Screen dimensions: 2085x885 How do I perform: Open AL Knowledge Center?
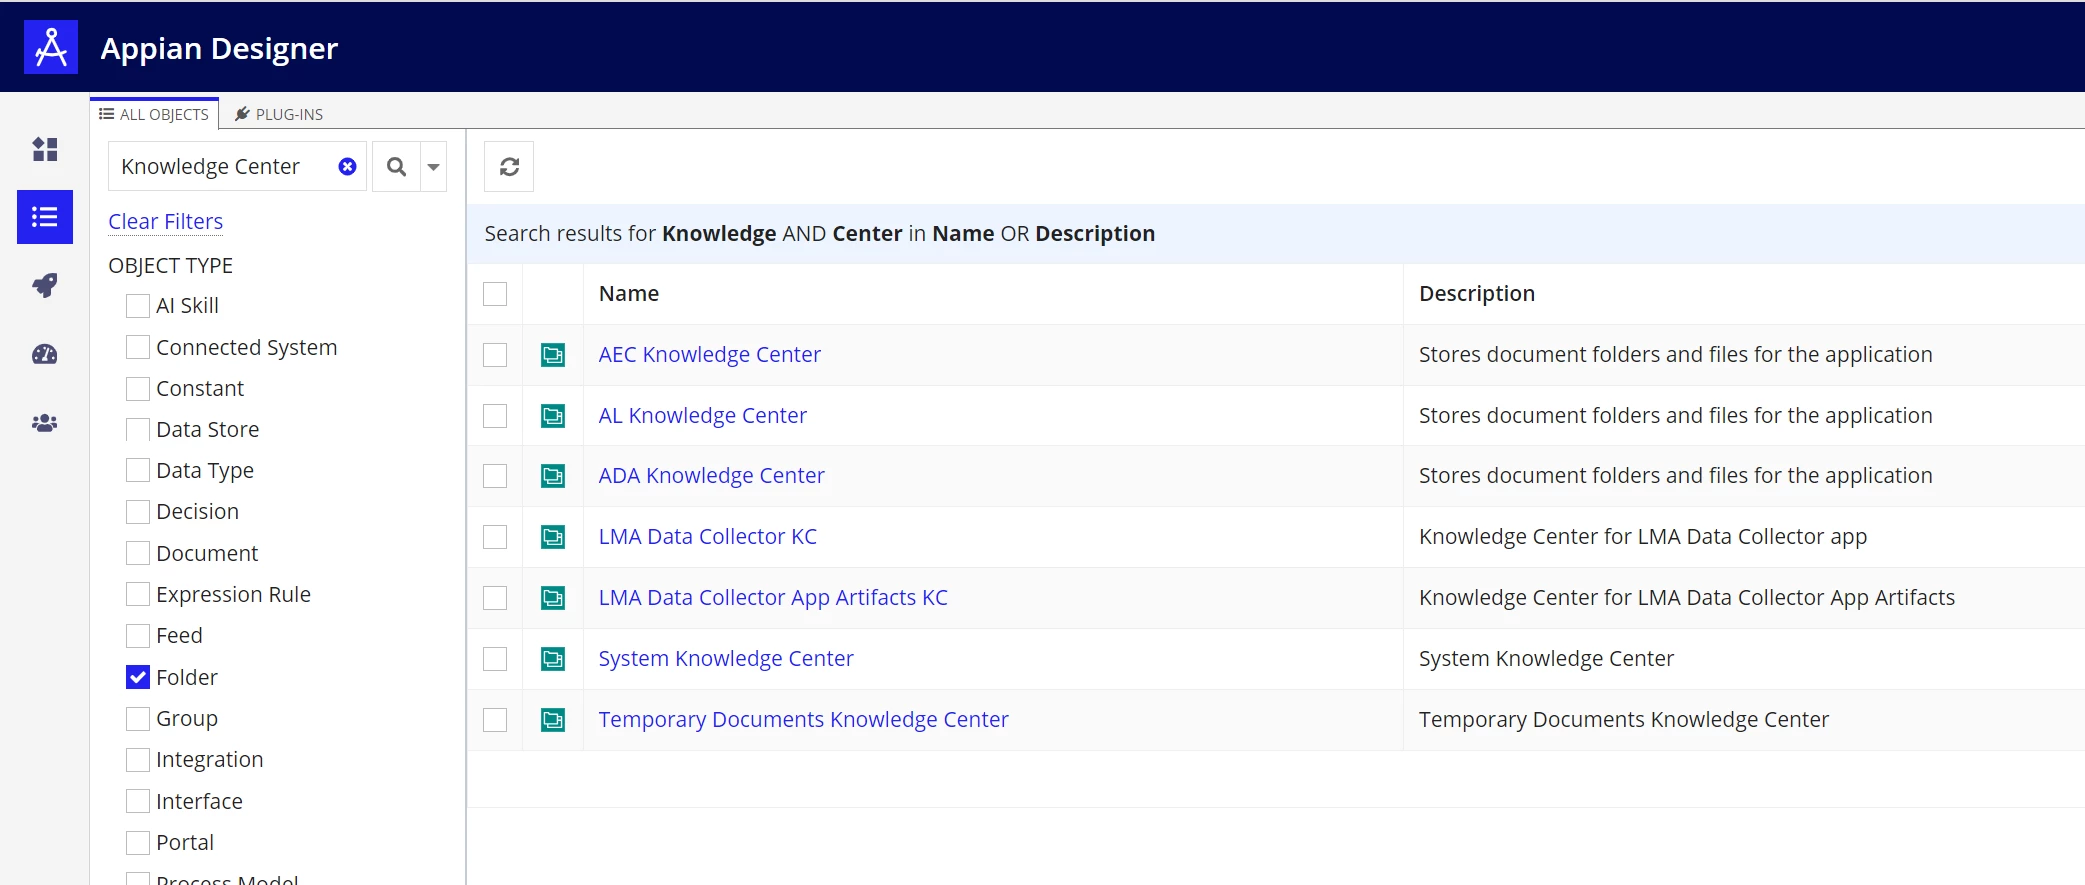[x=703, y=416]
